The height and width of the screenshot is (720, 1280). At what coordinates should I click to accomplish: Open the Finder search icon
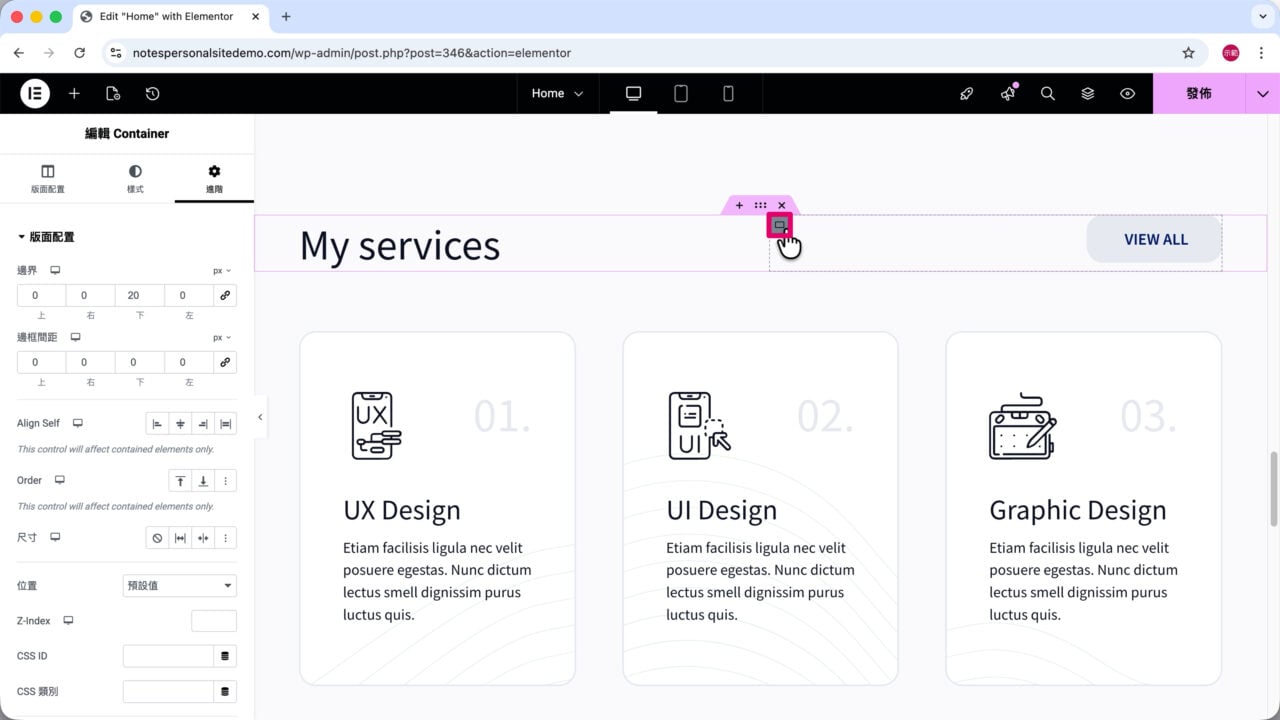[x=1048, y=93]
